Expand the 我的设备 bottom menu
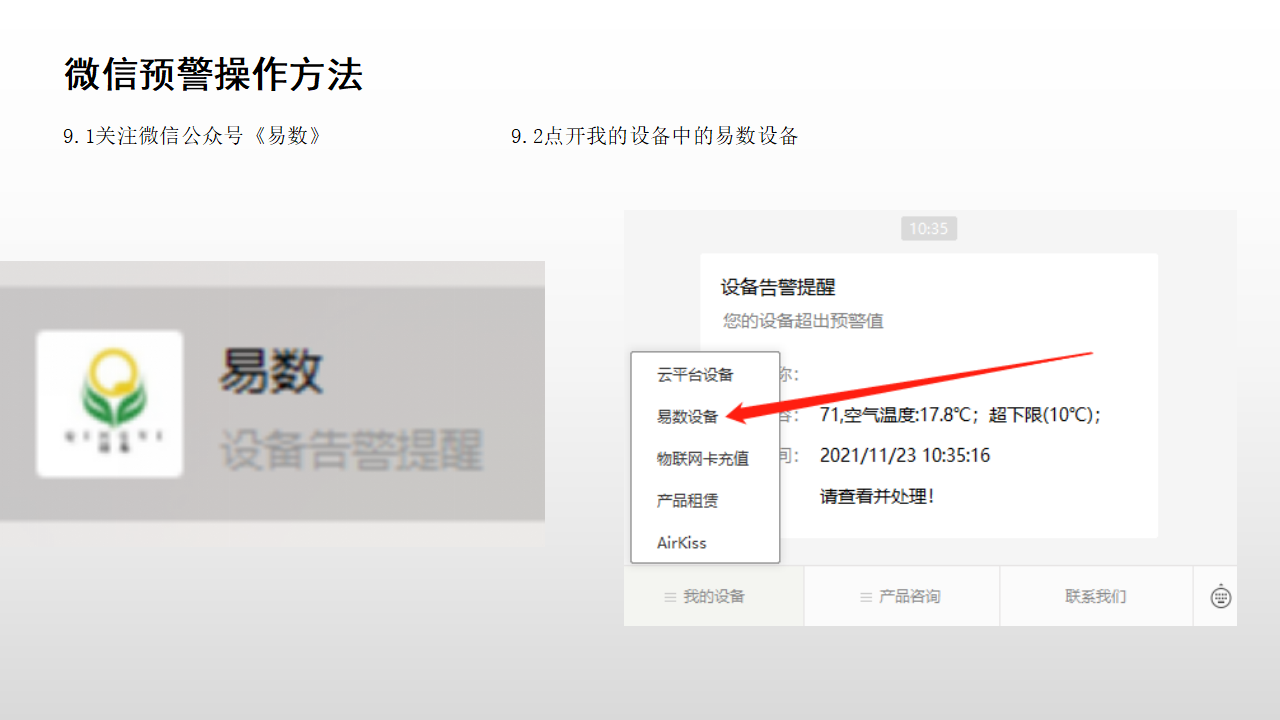Screen dimensions: 1280x720 pyautogui.click(x=714, y=597)
